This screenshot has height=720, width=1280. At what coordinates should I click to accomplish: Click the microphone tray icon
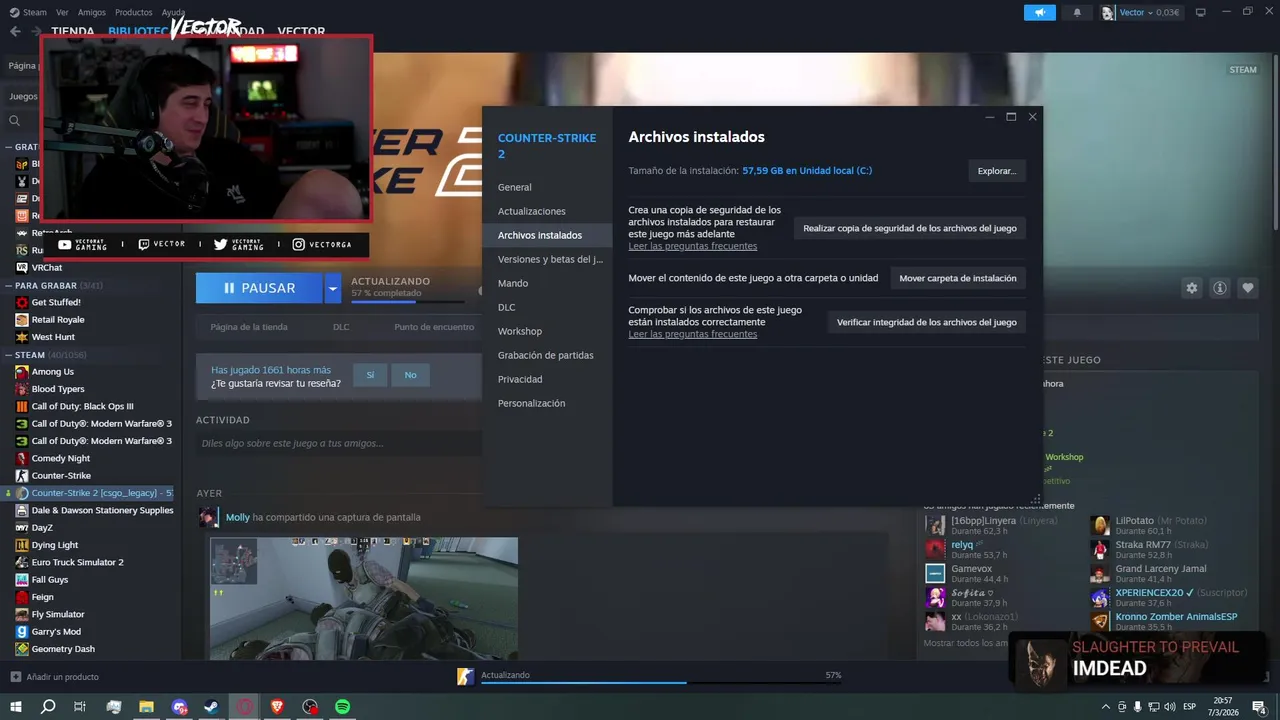coord(1137,707)
